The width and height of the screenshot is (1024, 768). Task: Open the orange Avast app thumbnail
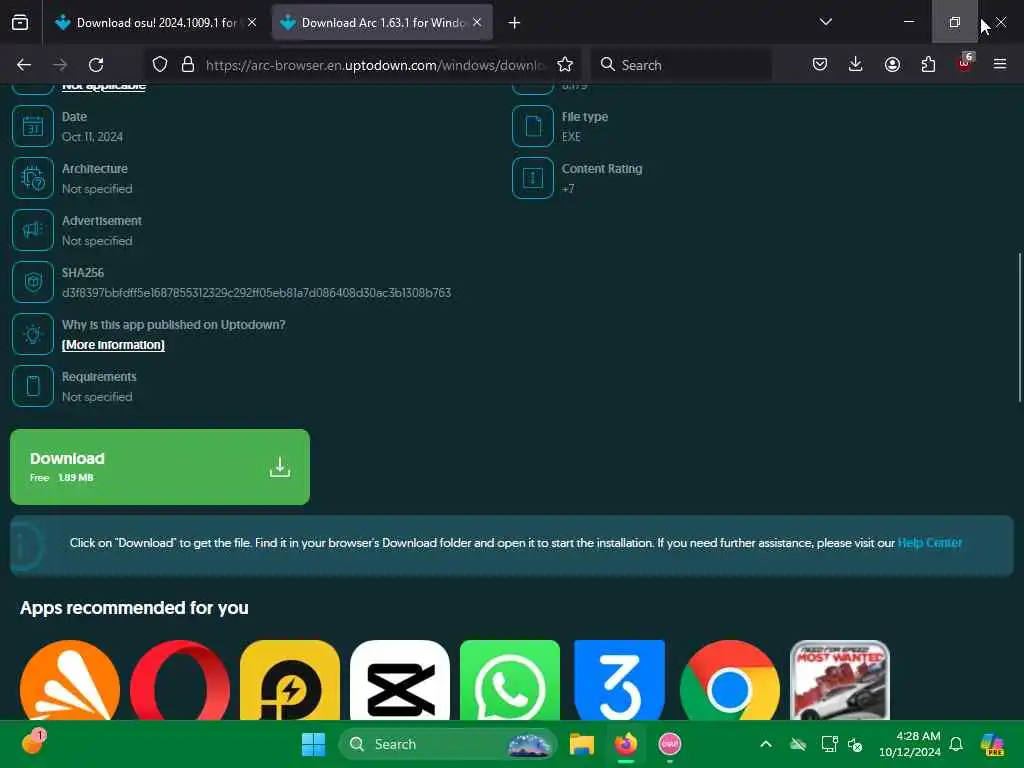(70, 680)
